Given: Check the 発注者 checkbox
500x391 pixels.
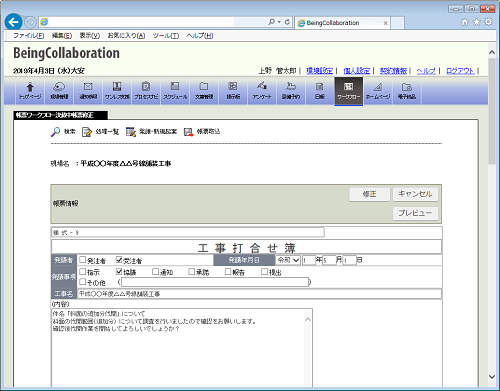Looking at the screenshot, I should 83,260.
